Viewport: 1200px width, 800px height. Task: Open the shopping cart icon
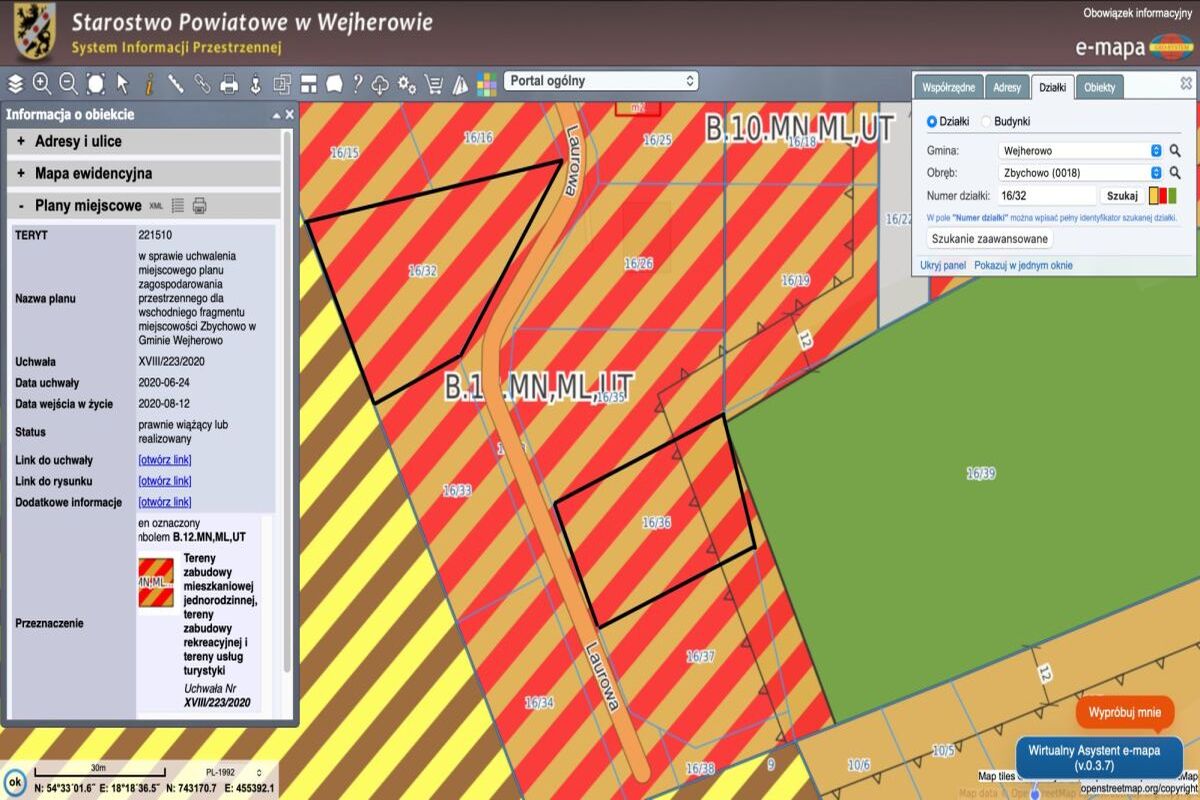point(434,84)
